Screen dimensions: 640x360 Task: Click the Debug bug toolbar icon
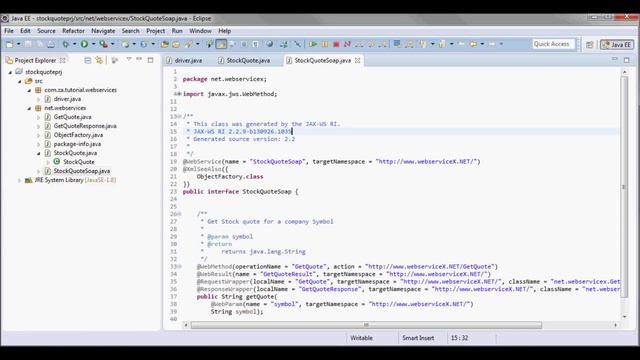tap(65, 44)
